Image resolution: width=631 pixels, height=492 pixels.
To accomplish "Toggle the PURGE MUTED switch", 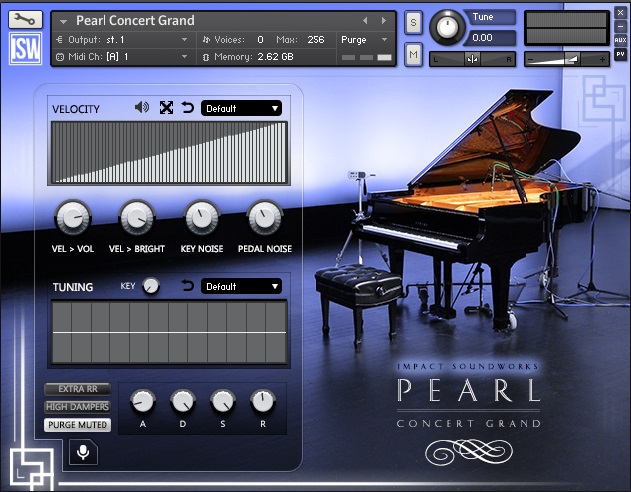I will pos(77,425).
